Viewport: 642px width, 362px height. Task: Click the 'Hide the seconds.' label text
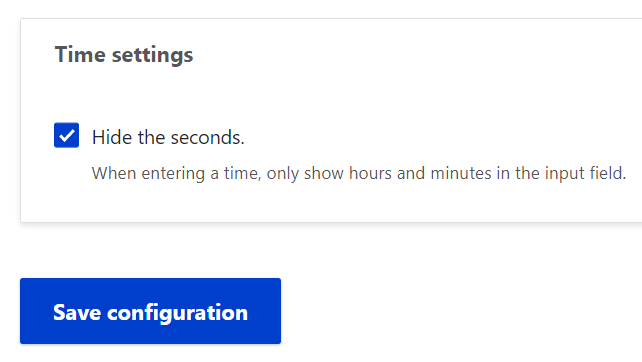168,137
